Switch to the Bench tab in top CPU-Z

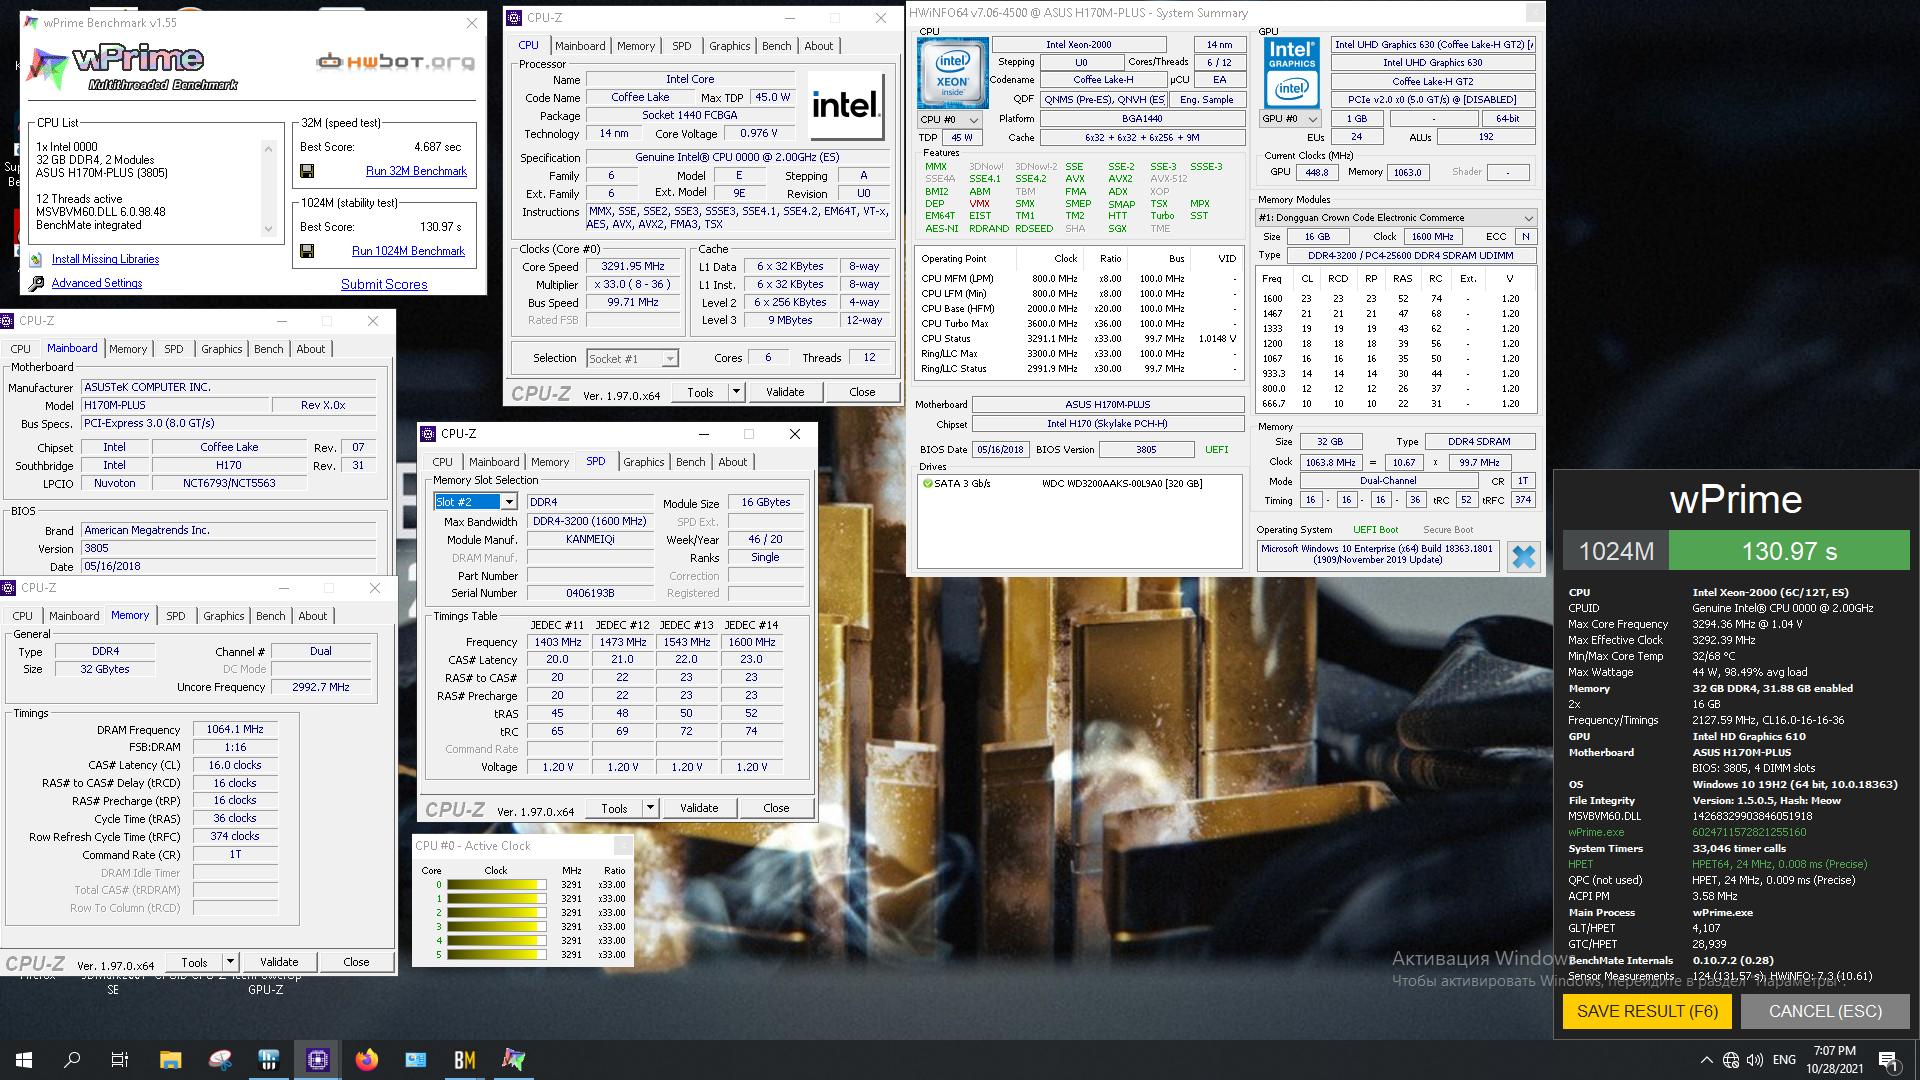776,46
